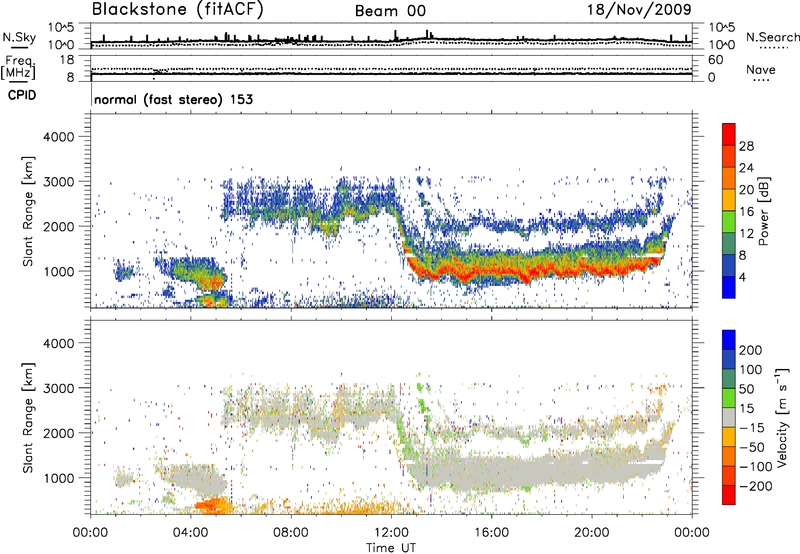Click the "N.Search" legend label
This screenshot has width=800, height=554.
coord(772,37)
